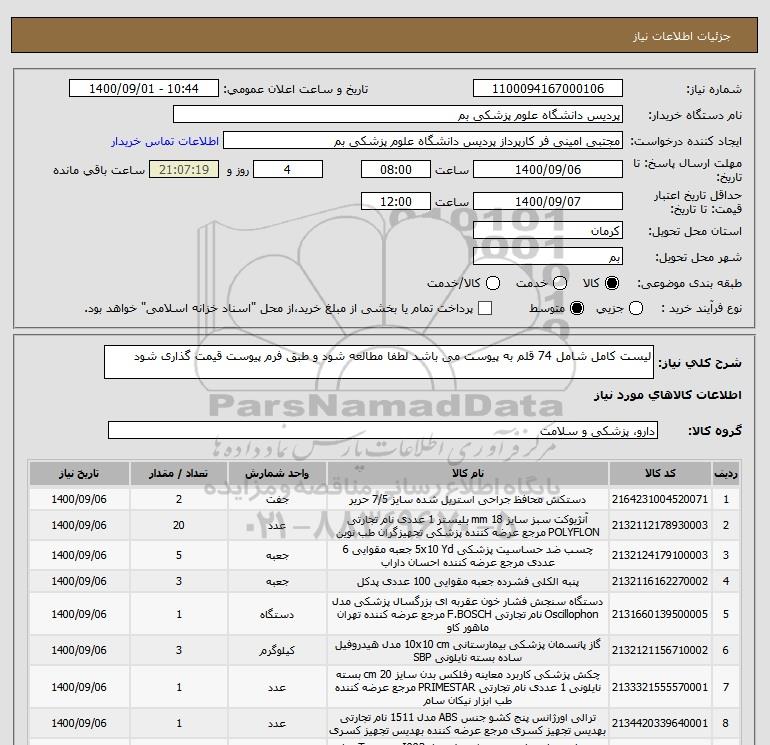Click product code 2132121156710002
The image size is (770, 745).
(660, 650)
